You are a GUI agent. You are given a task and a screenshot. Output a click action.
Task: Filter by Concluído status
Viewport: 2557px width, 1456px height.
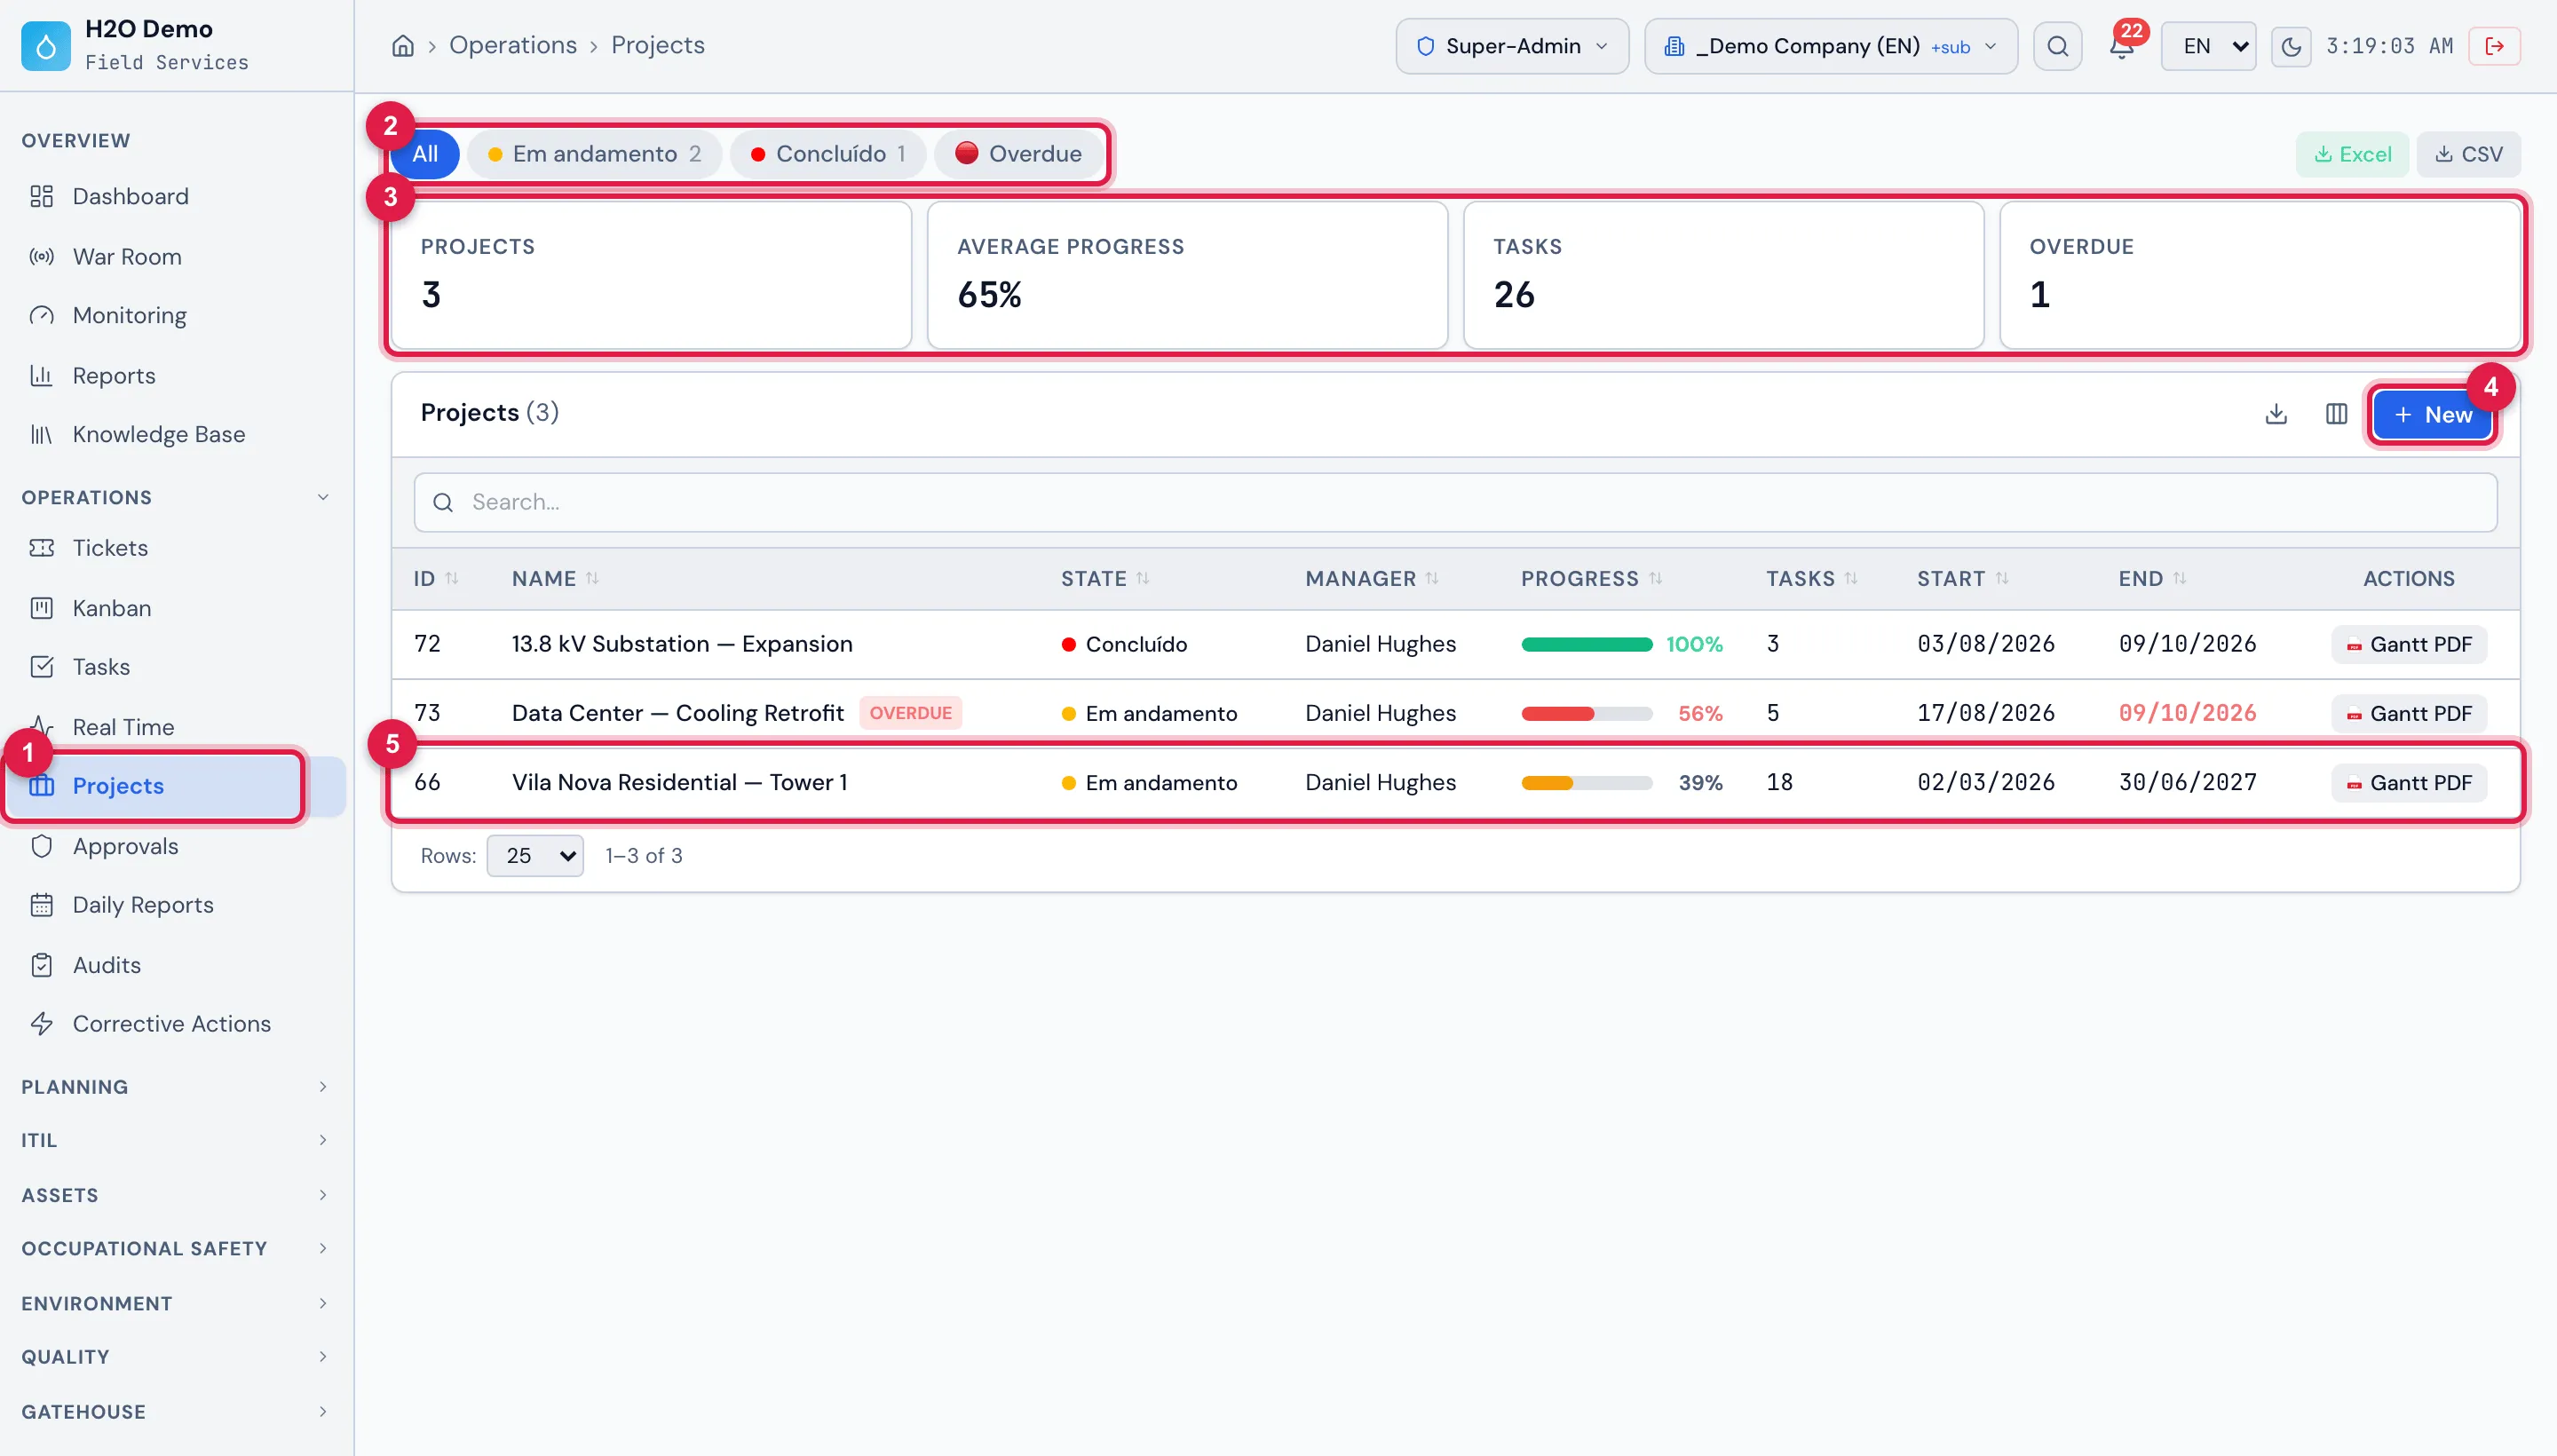pos(828,154)
